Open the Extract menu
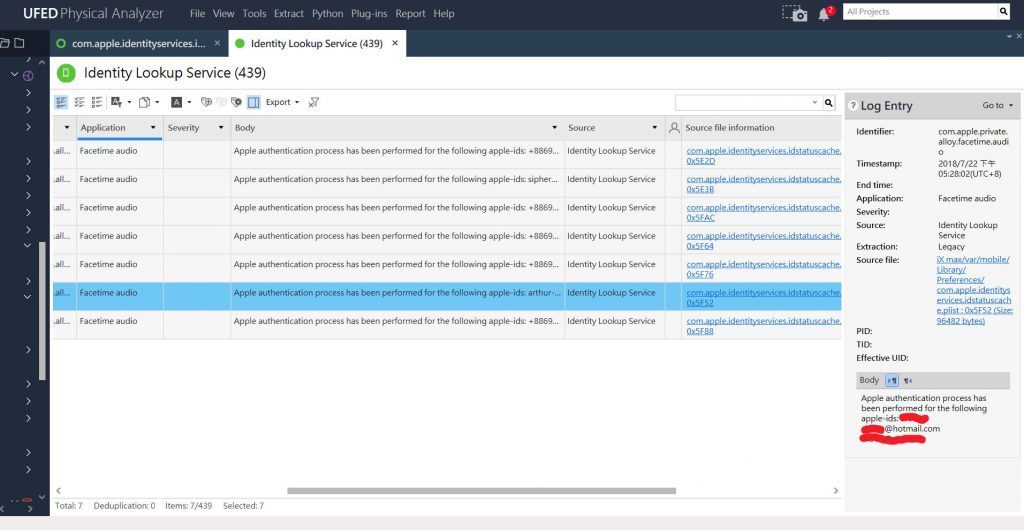 point(289,14)
